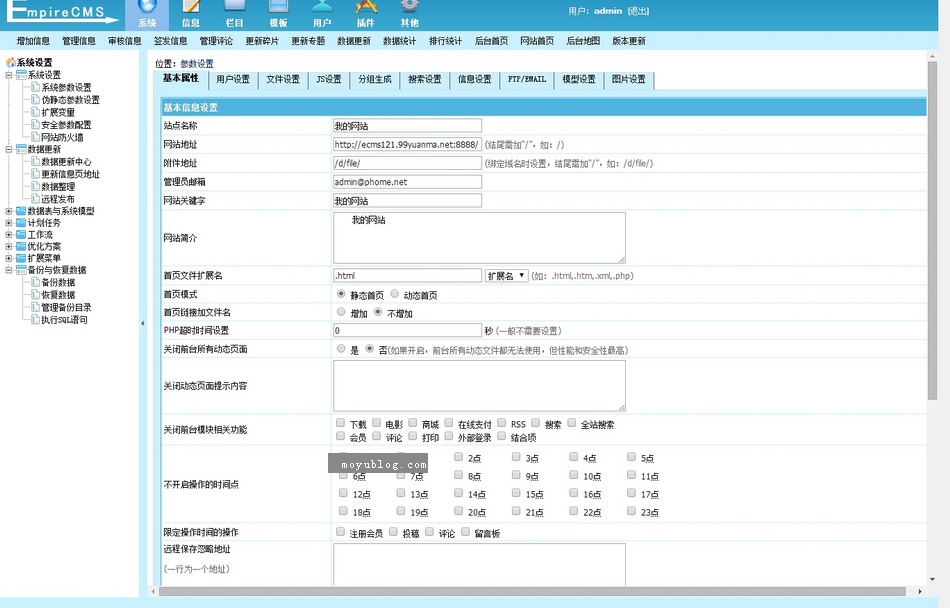Click page icon of 扩展变量
950x608 pixels.
point(35,112)
